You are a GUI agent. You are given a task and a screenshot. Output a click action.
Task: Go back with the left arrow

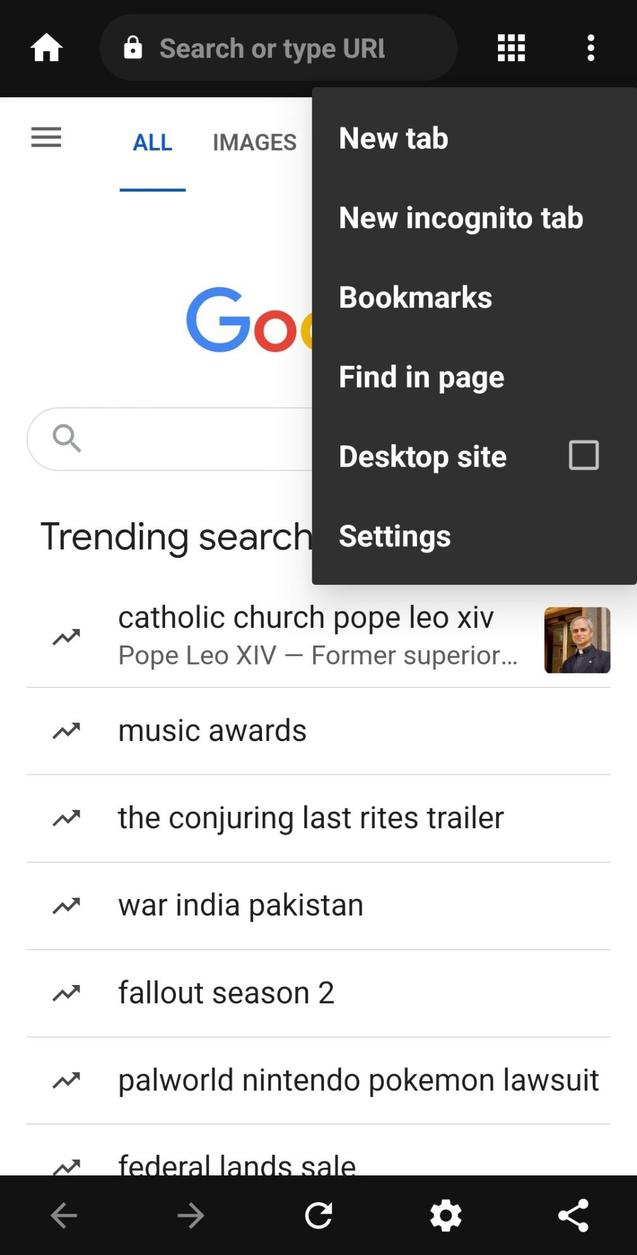coord(63,1215)
